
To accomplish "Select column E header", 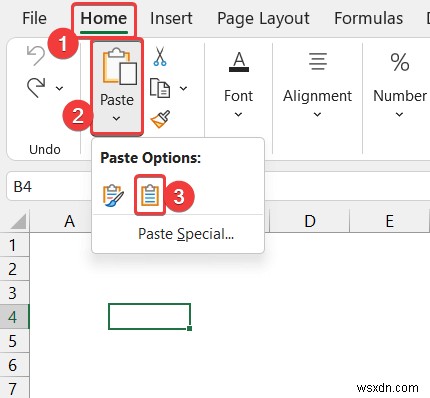I will click(389, 221).
